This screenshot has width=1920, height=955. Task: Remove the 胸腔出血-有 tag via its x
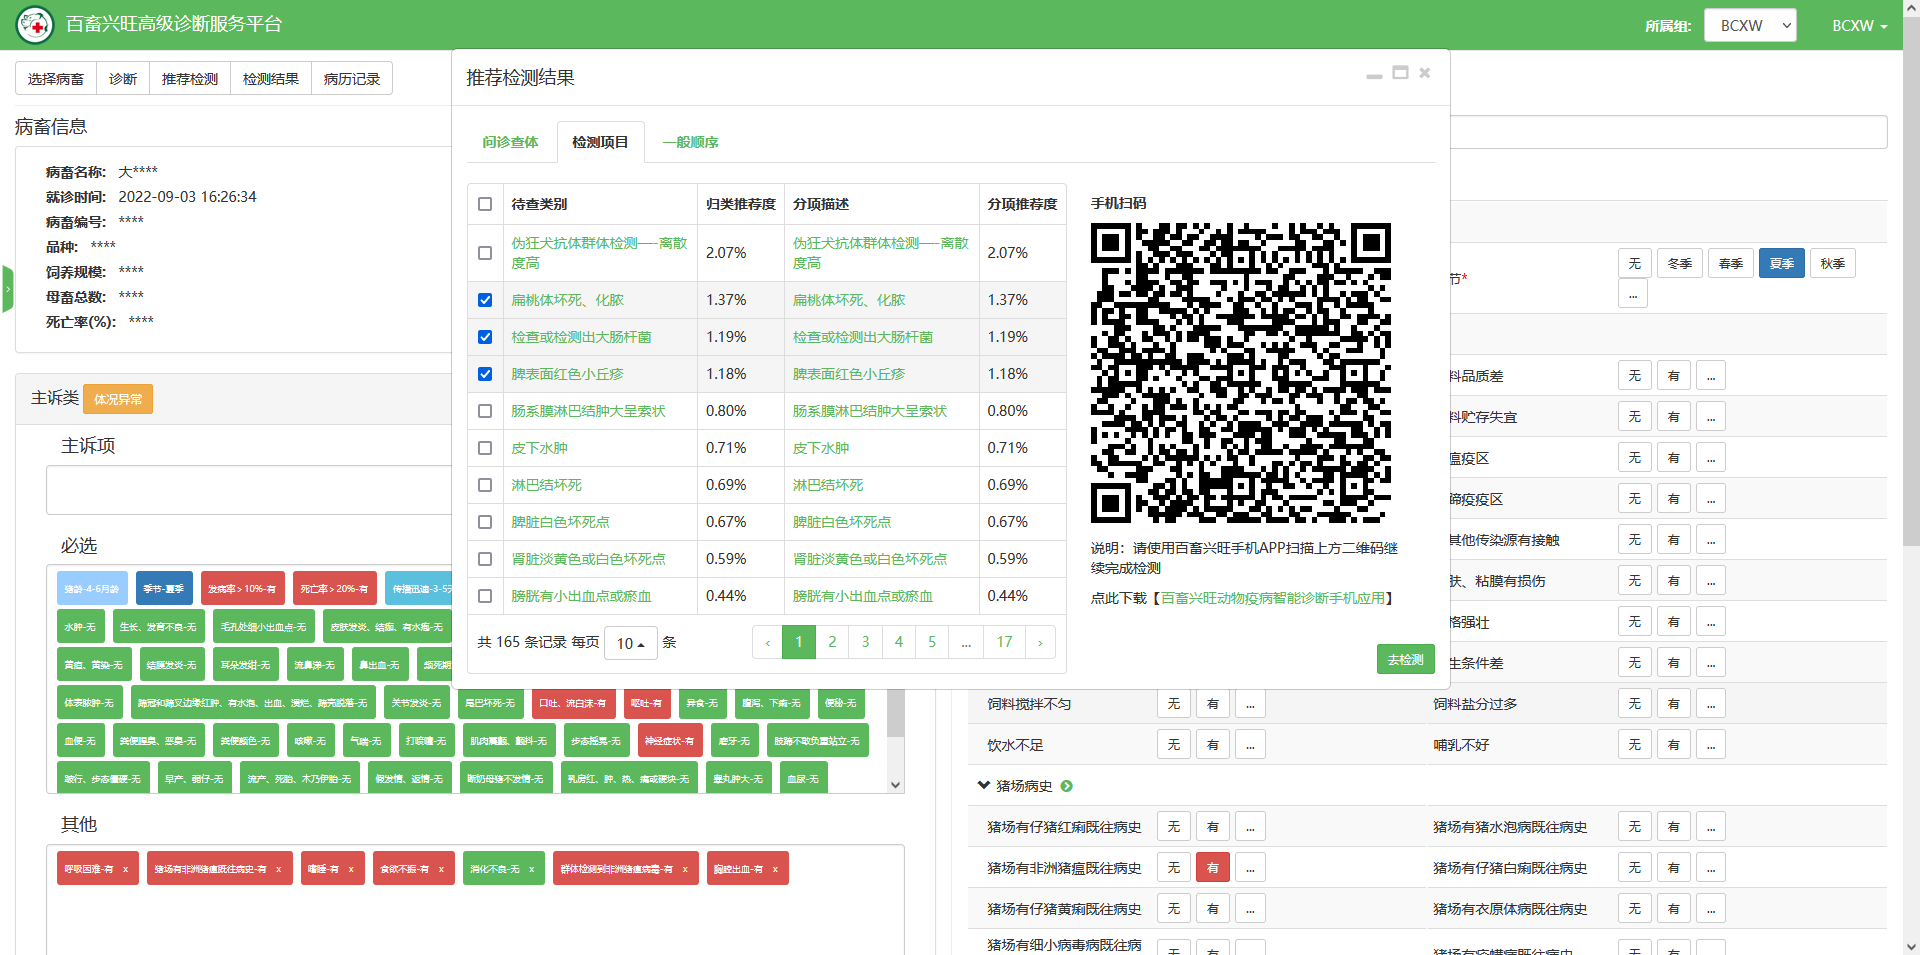click(775, 869)
